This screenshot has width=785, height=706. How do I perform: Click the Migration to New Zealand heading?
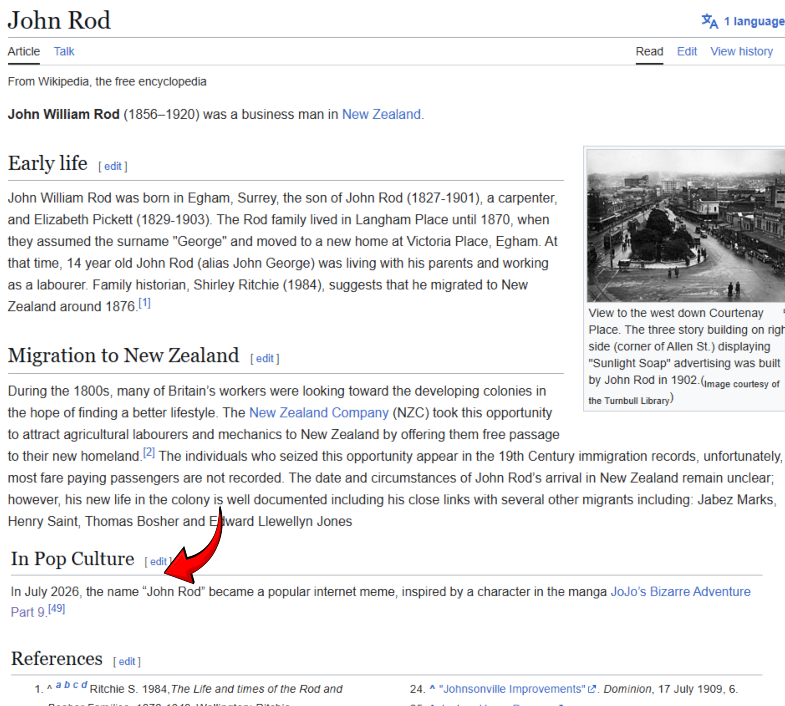123,356
